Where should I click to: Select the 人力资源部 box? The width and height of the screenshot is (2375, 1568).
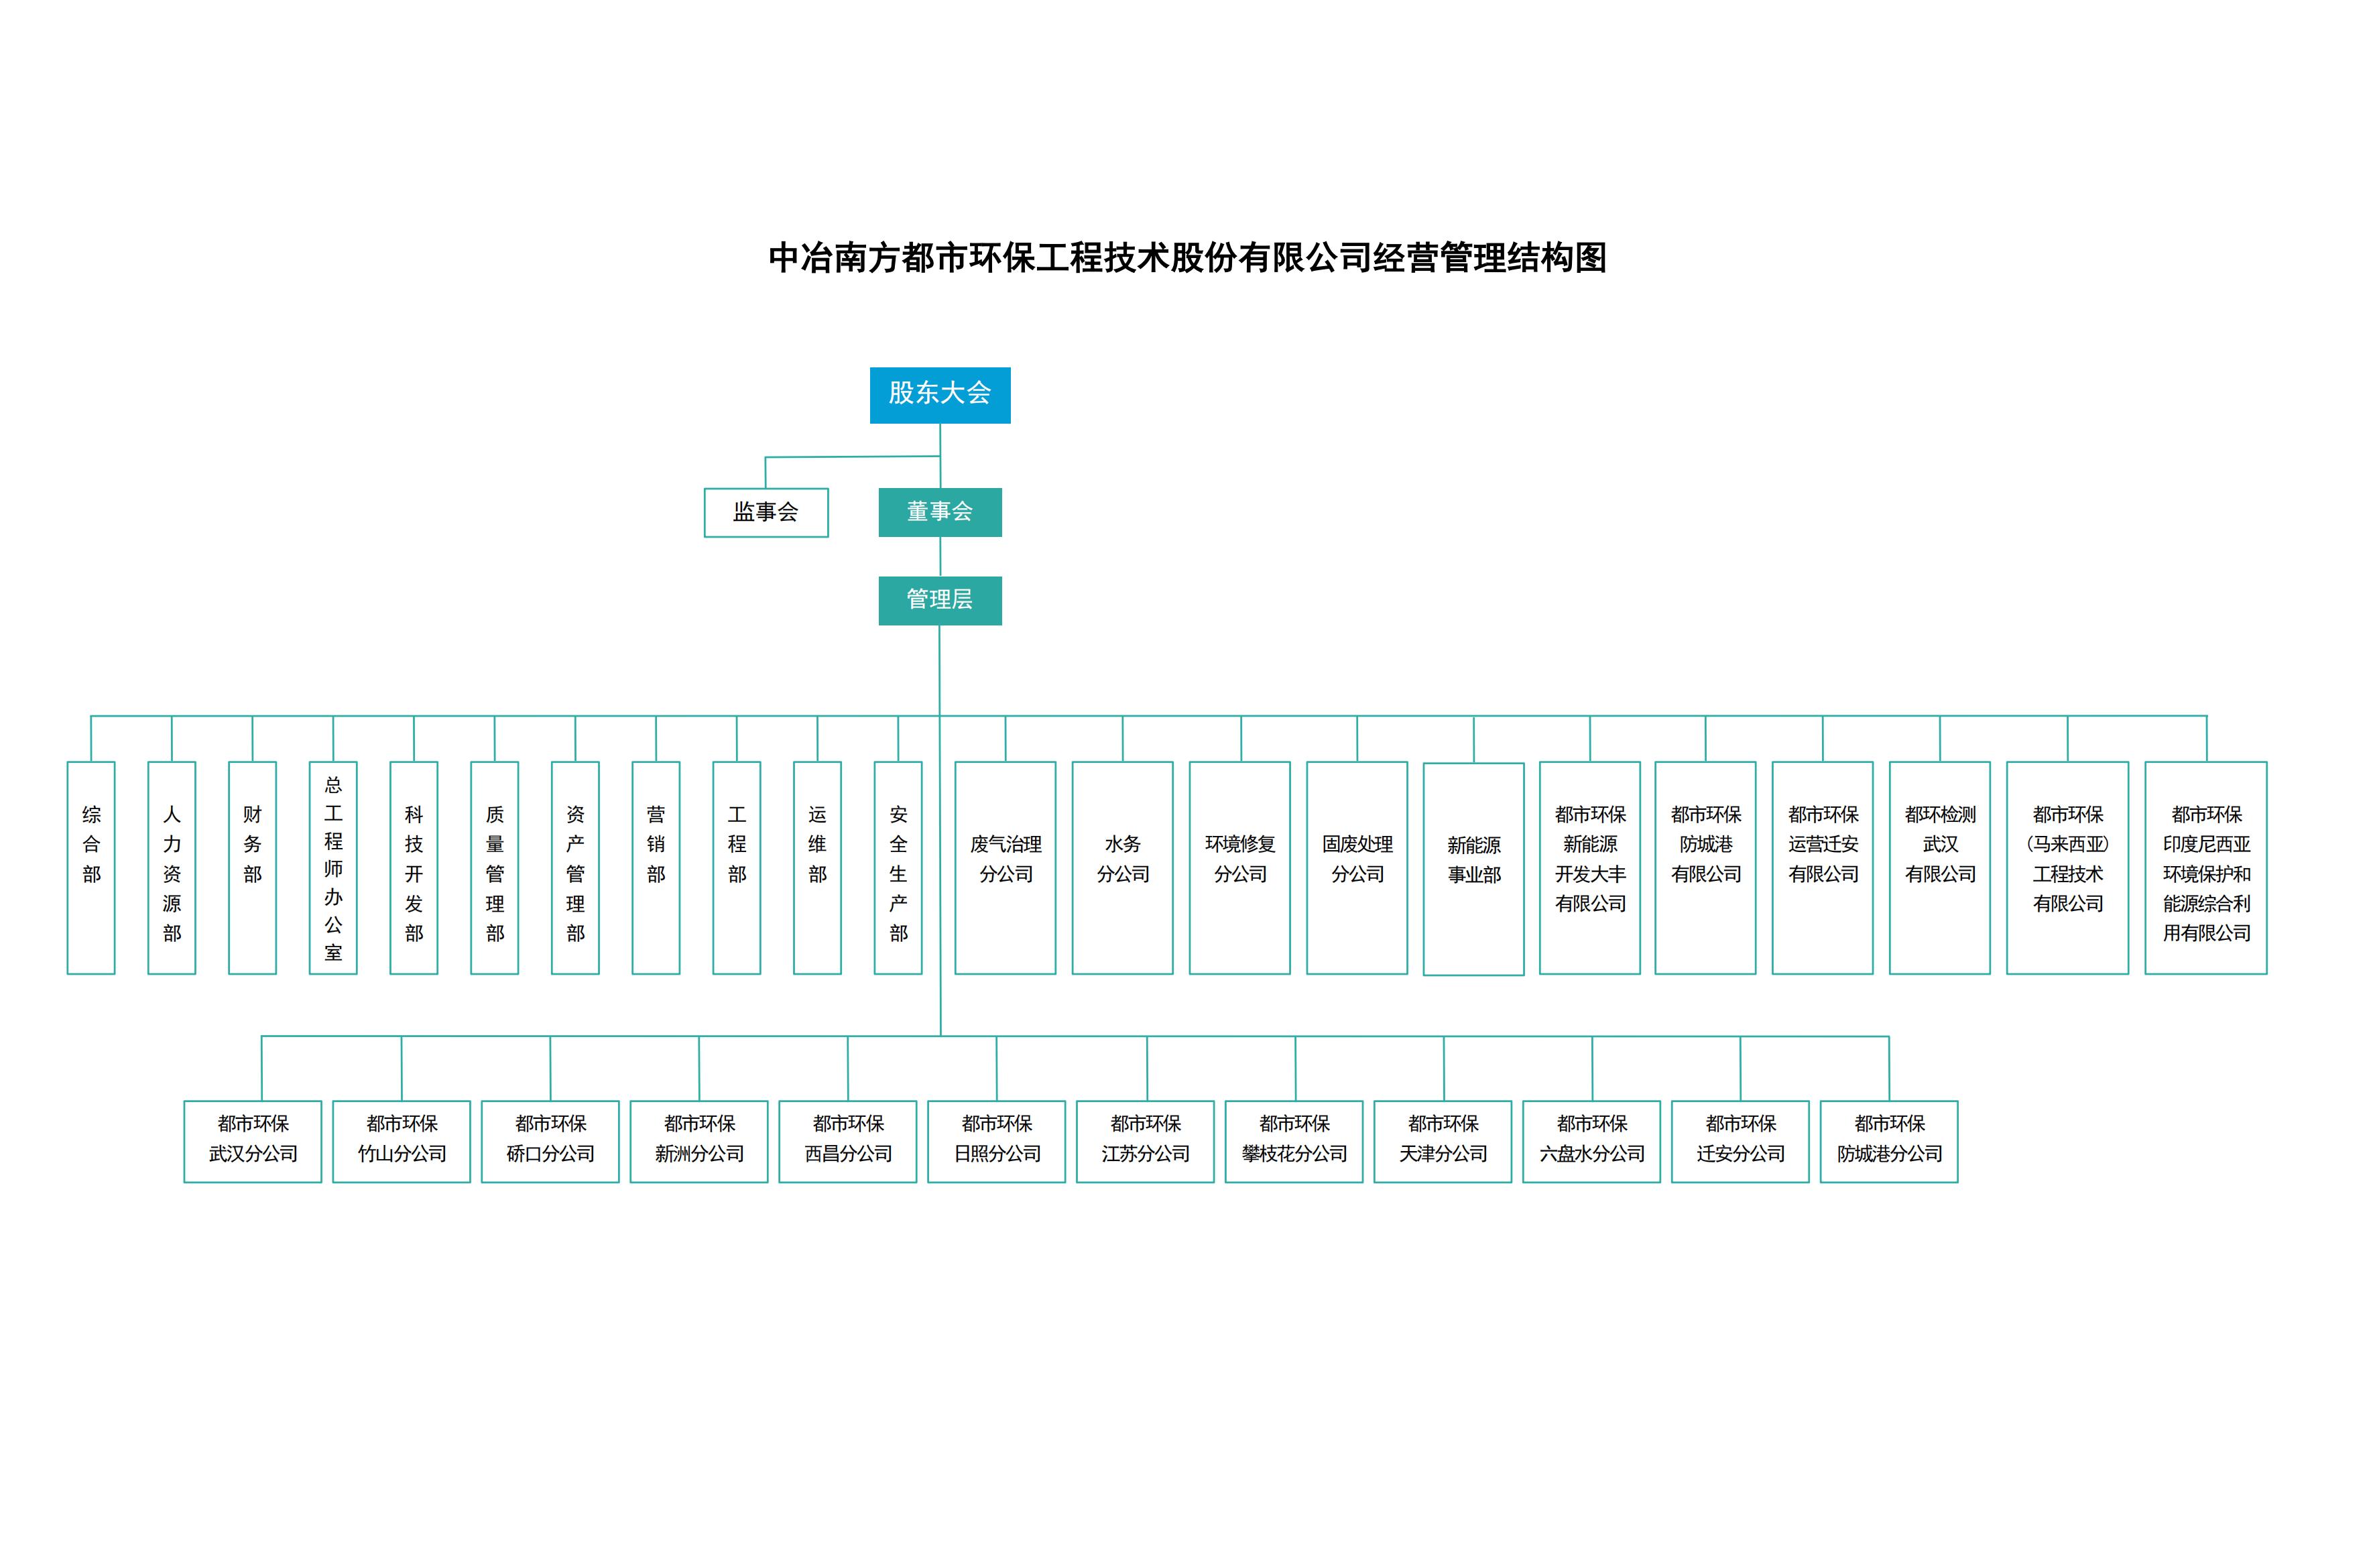click(x=172, y=867)
